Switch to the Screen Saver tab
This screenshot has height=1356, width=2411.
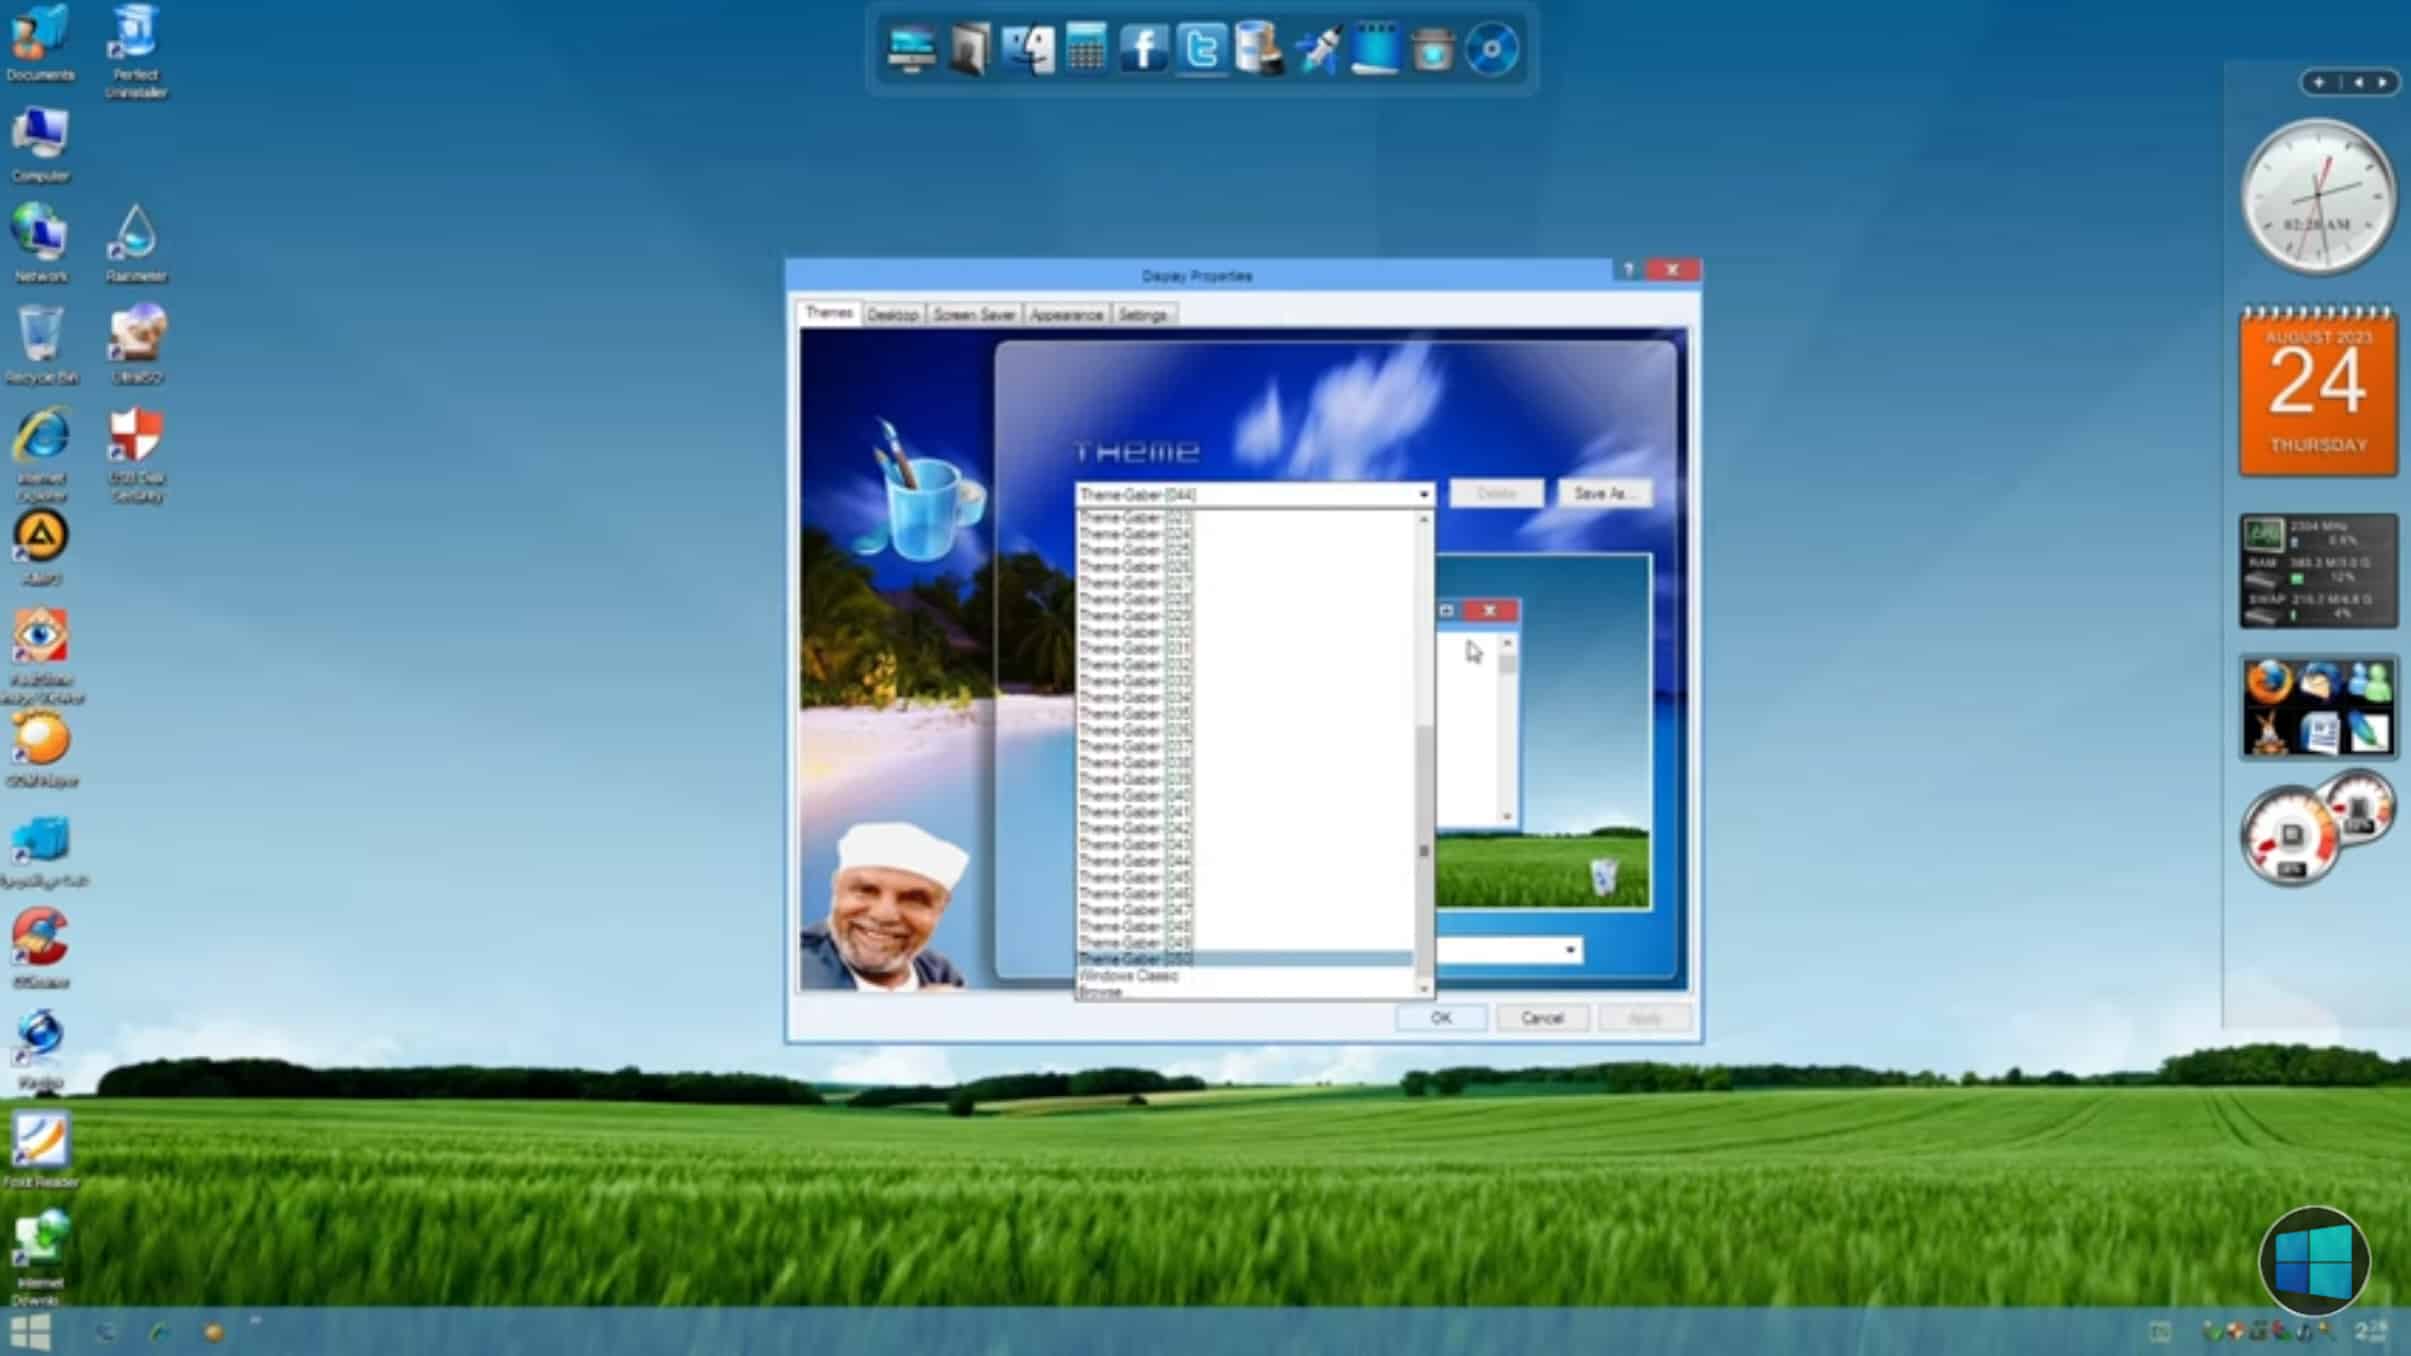point(975,313)
